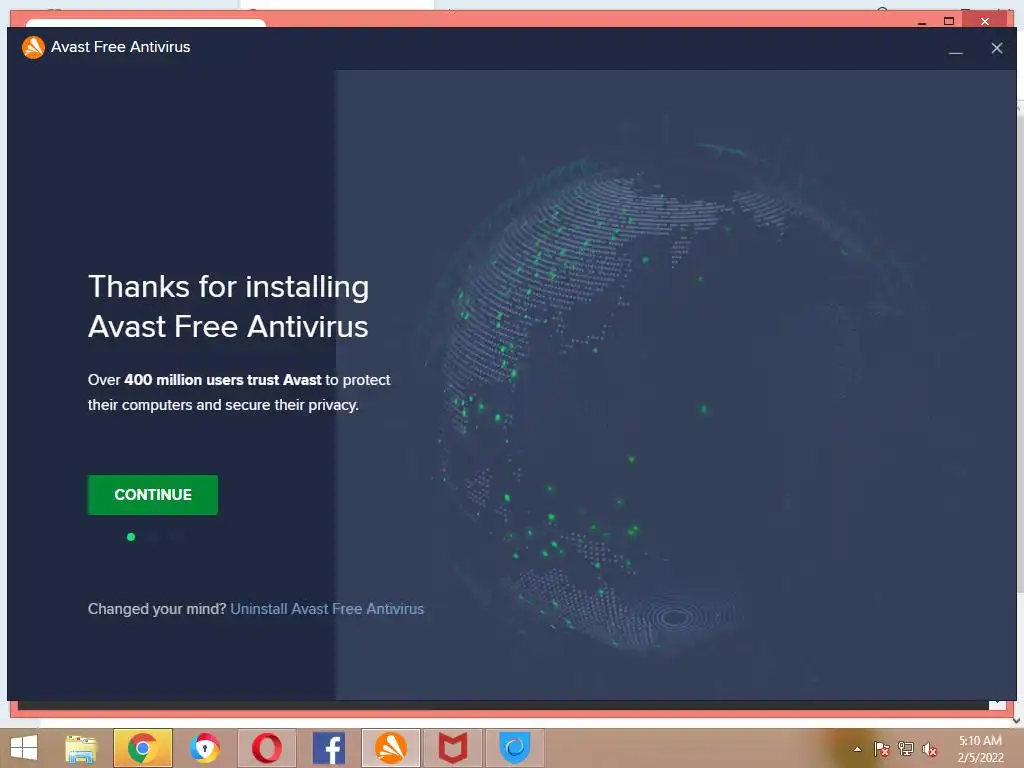The image size is (1024, 768).
Task: Show hidden system tray icons
Action: tap(857, 749)
